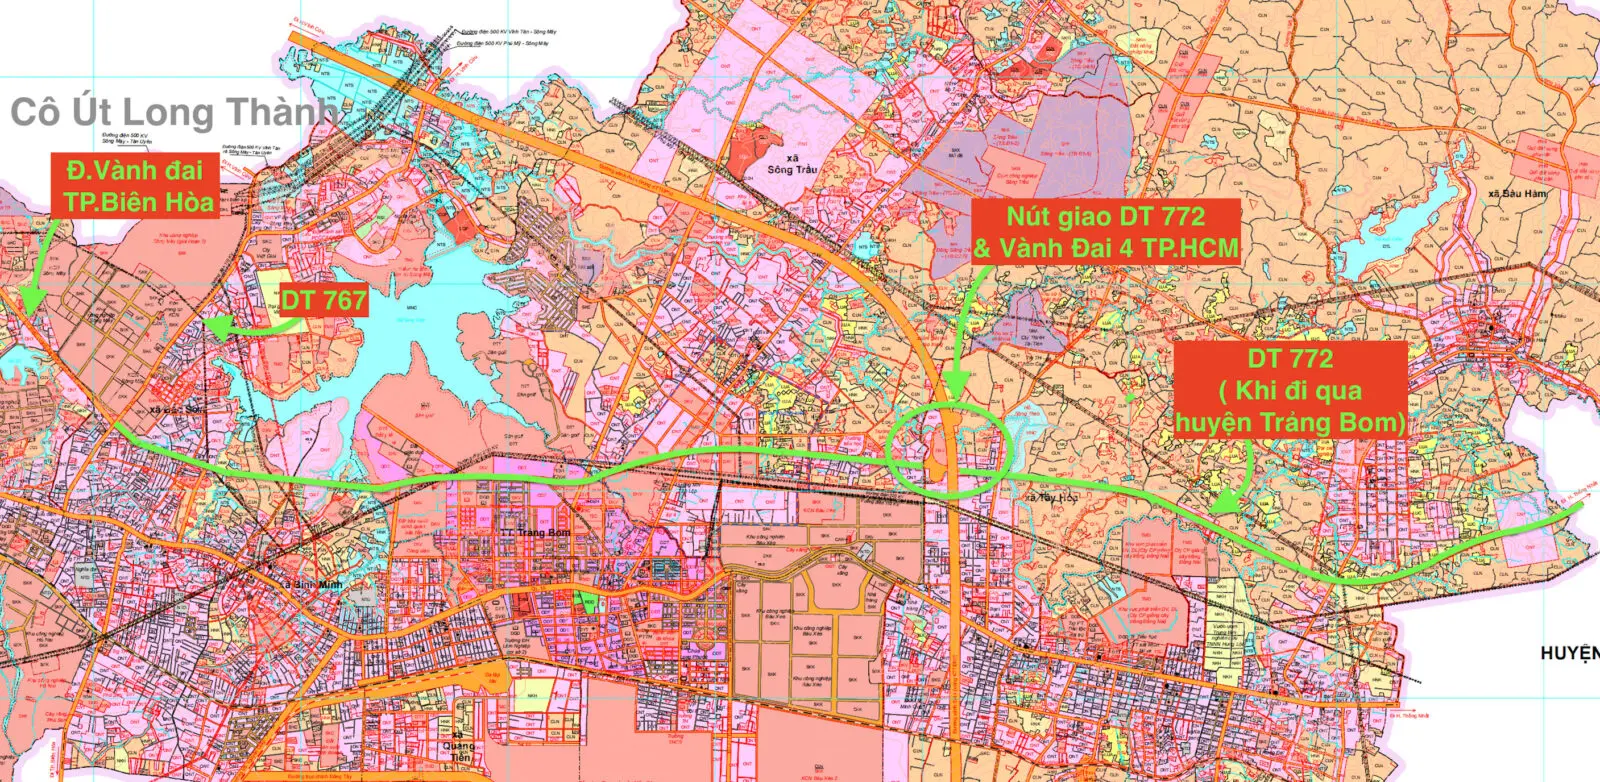Click the 'xã Tây Hòa' map label

click(x=1053, y=497)
